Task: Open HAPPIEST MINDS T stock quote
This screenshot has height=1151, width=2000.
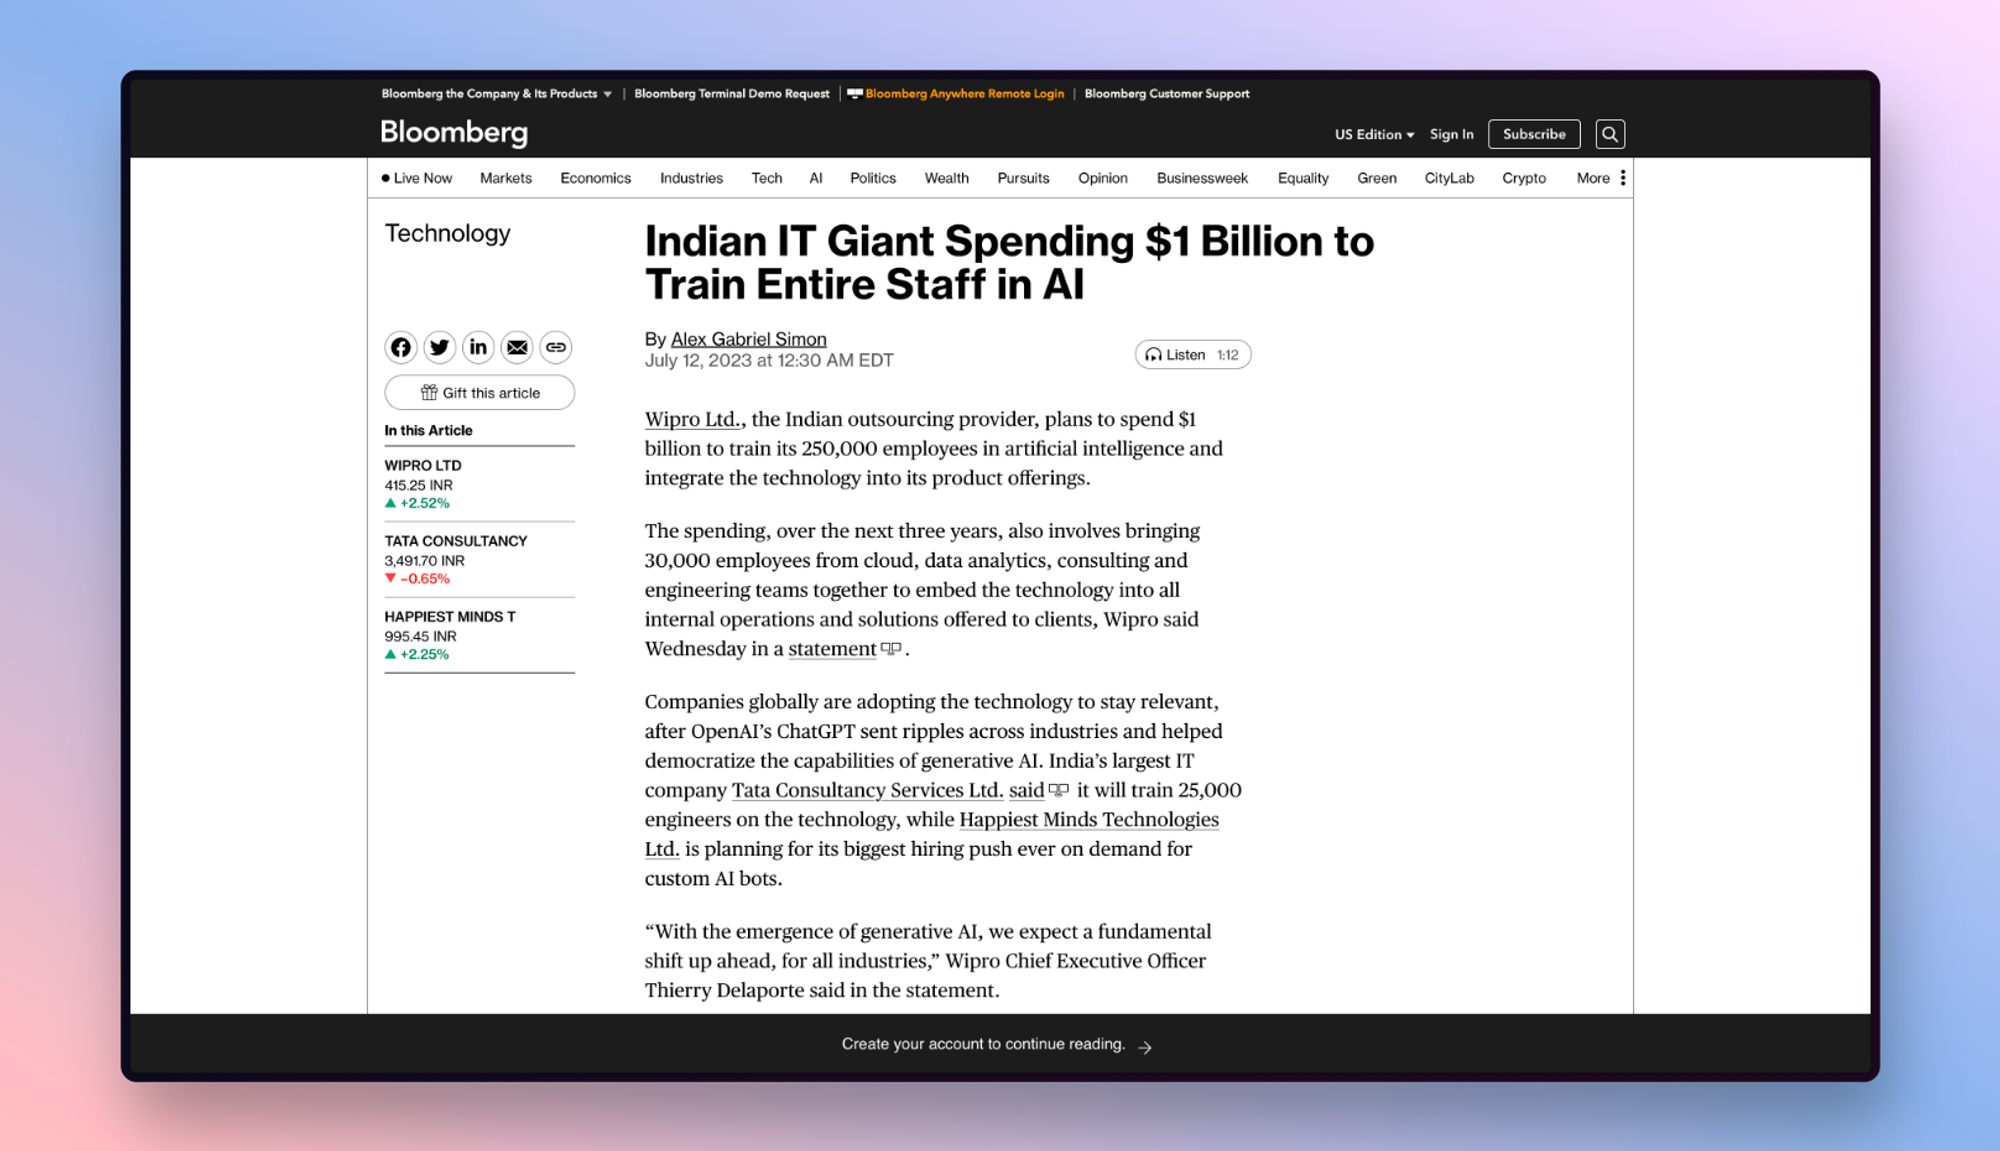Action: 450,617
